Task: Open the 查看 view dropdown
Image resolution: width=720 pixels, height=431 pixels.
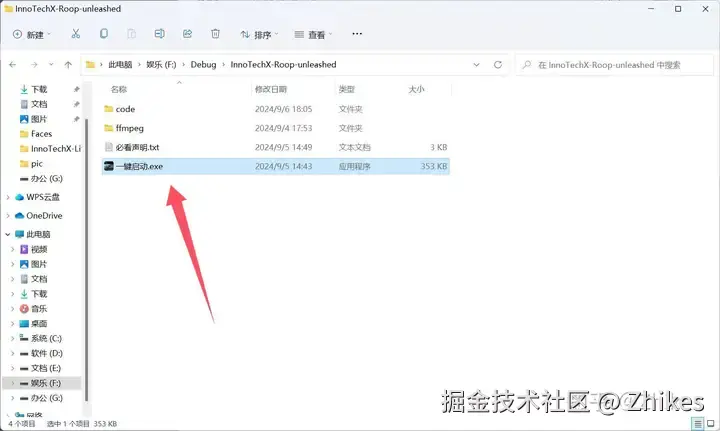Action: (313, 34)
